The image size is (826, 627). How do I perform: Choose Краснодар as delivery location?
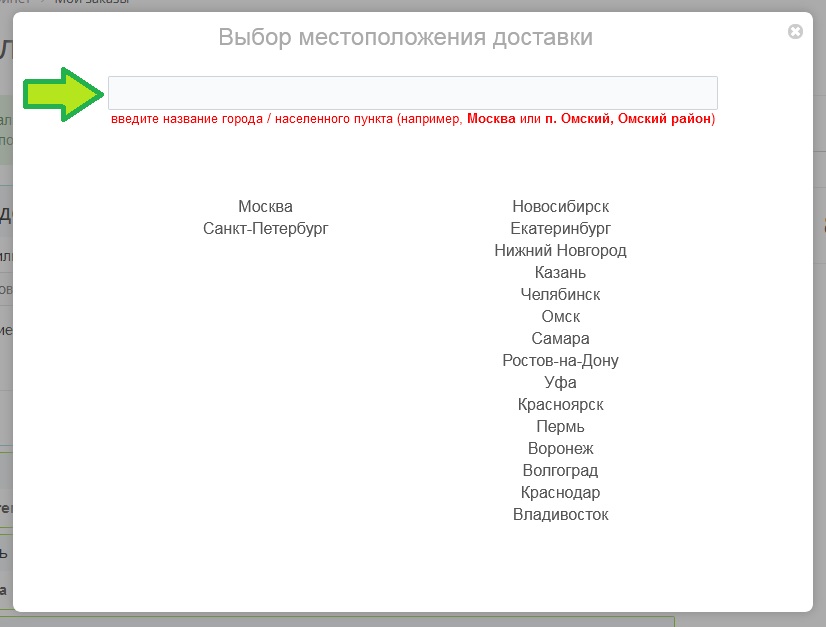pyautogui.click(x=560, y=493)
